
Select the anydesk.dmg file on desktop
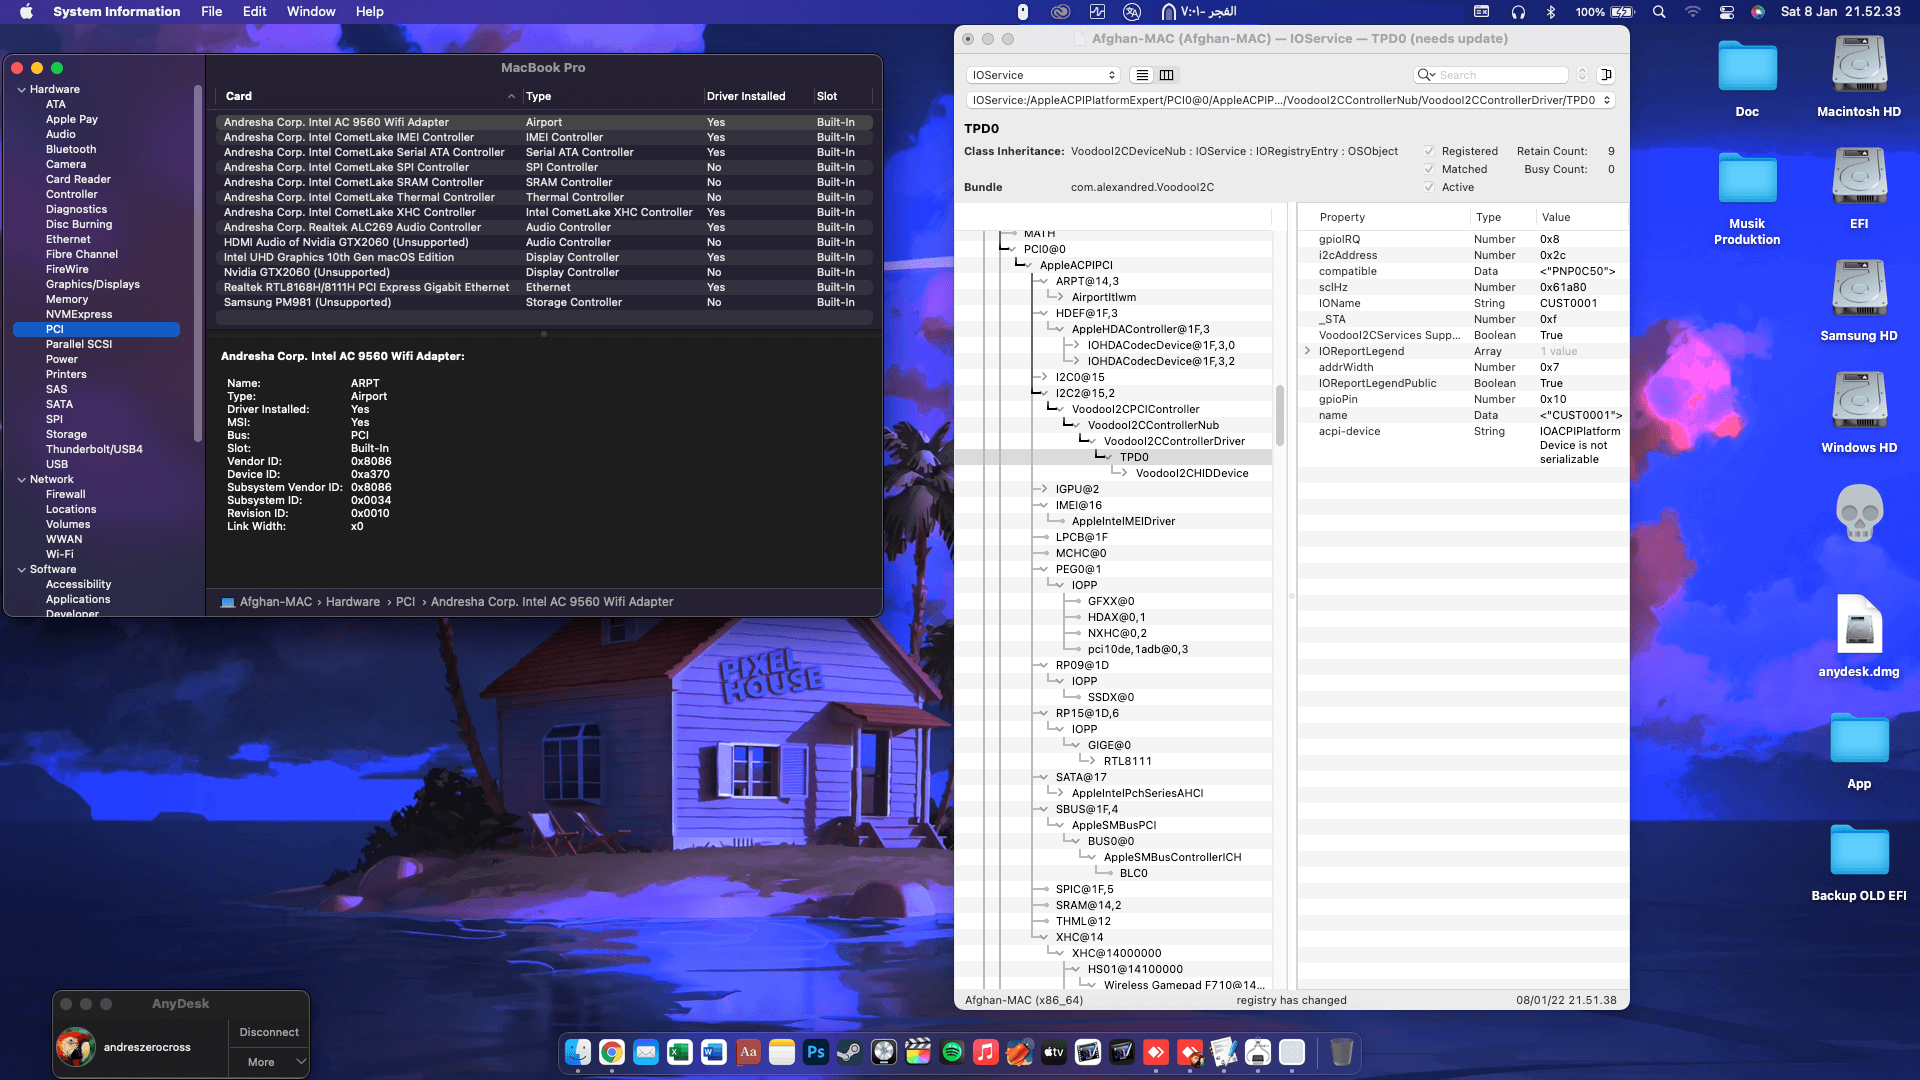[x=1859, y=626]
